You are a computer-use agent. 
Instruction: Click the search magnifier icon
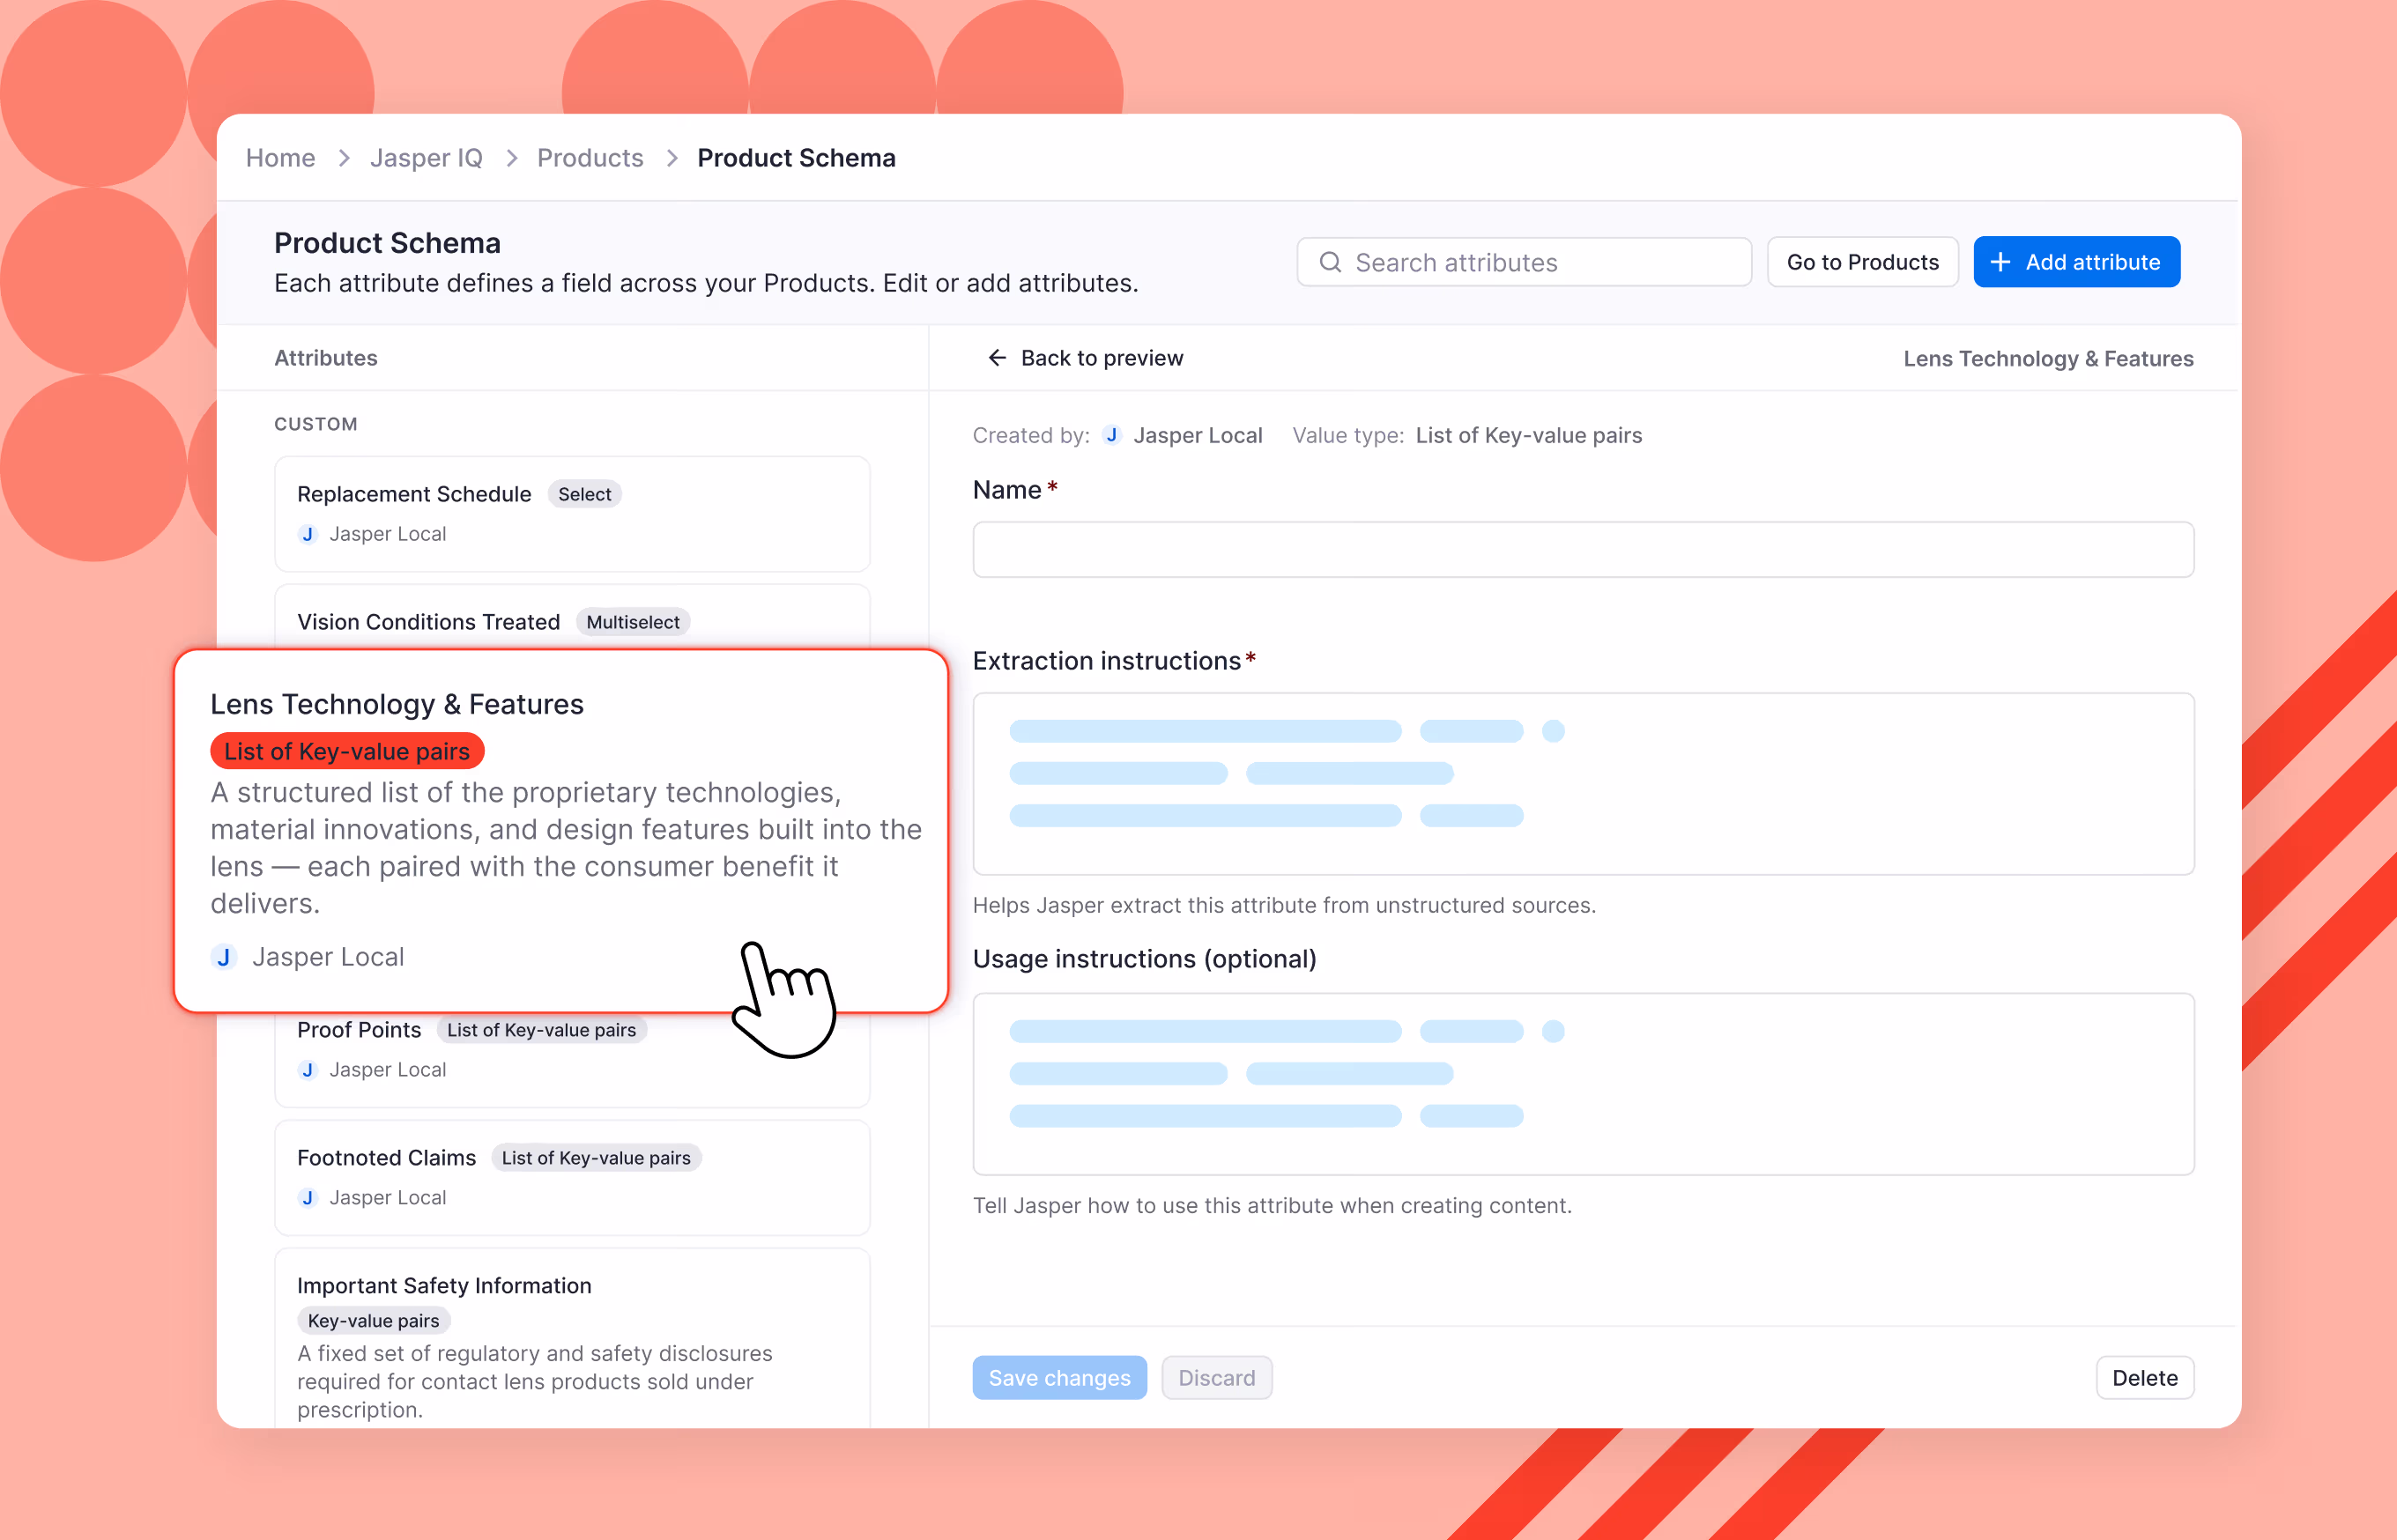1330,262
